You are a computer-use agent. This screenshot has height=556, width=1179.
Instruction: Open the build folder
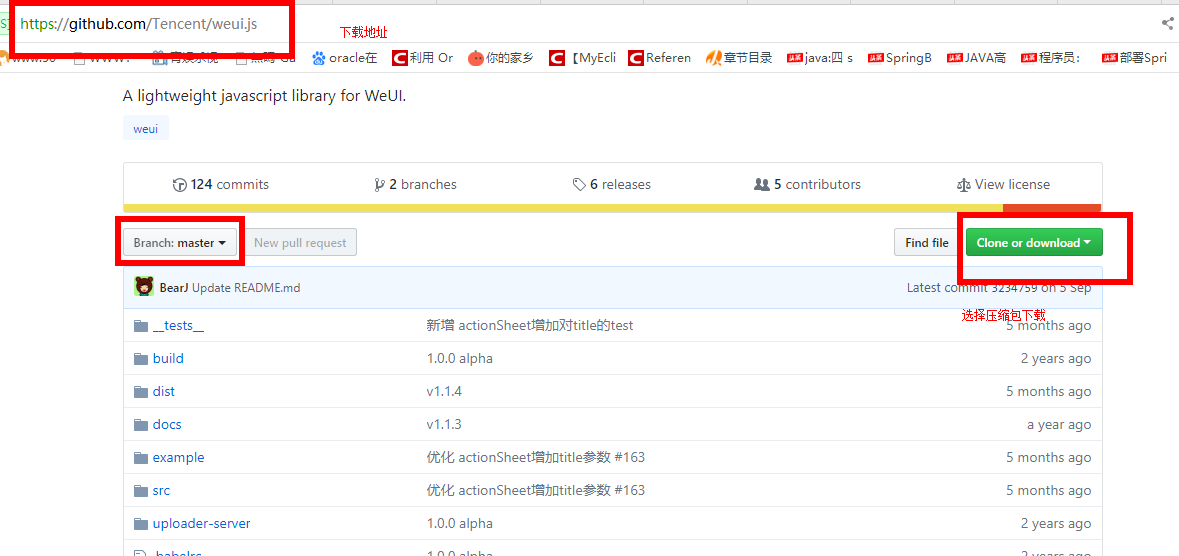click(x=168, y=359)
